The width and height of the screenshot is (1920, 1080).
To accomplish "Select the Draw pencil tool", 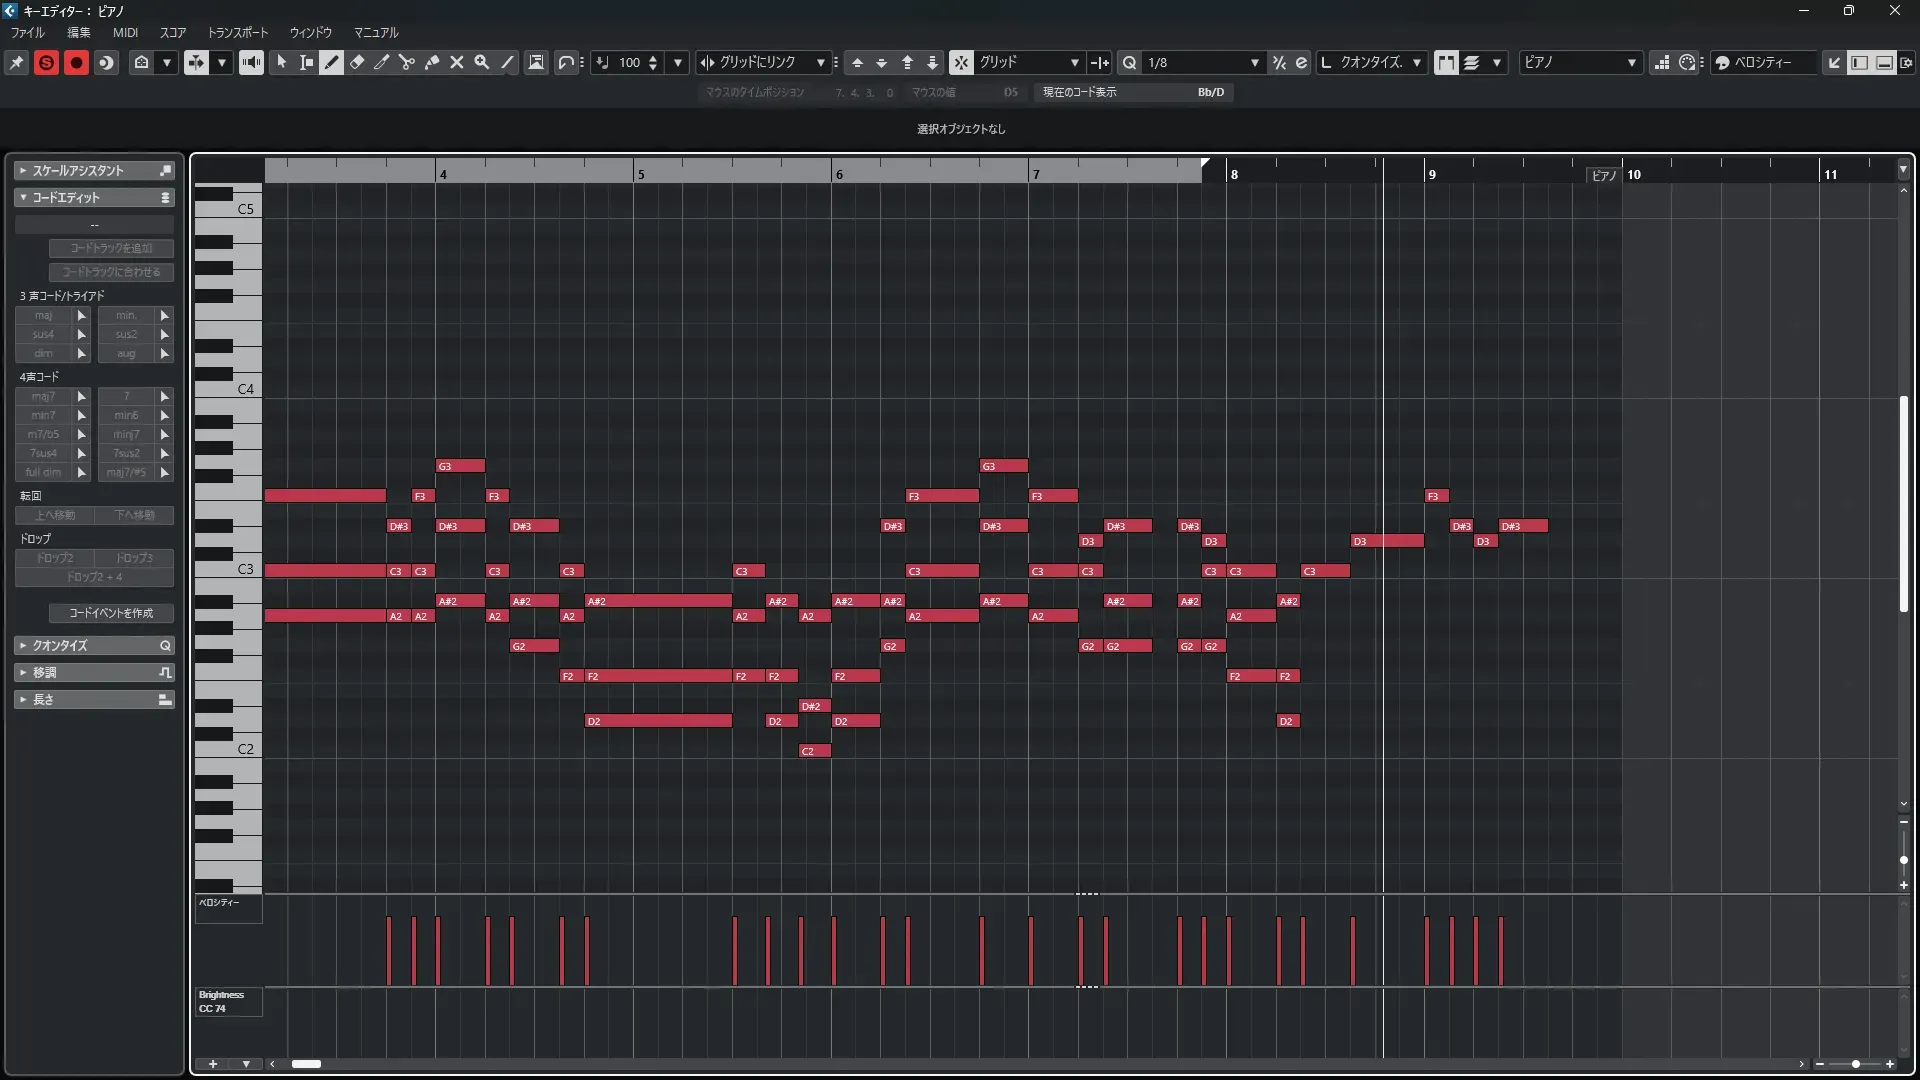I will point(331,62).
